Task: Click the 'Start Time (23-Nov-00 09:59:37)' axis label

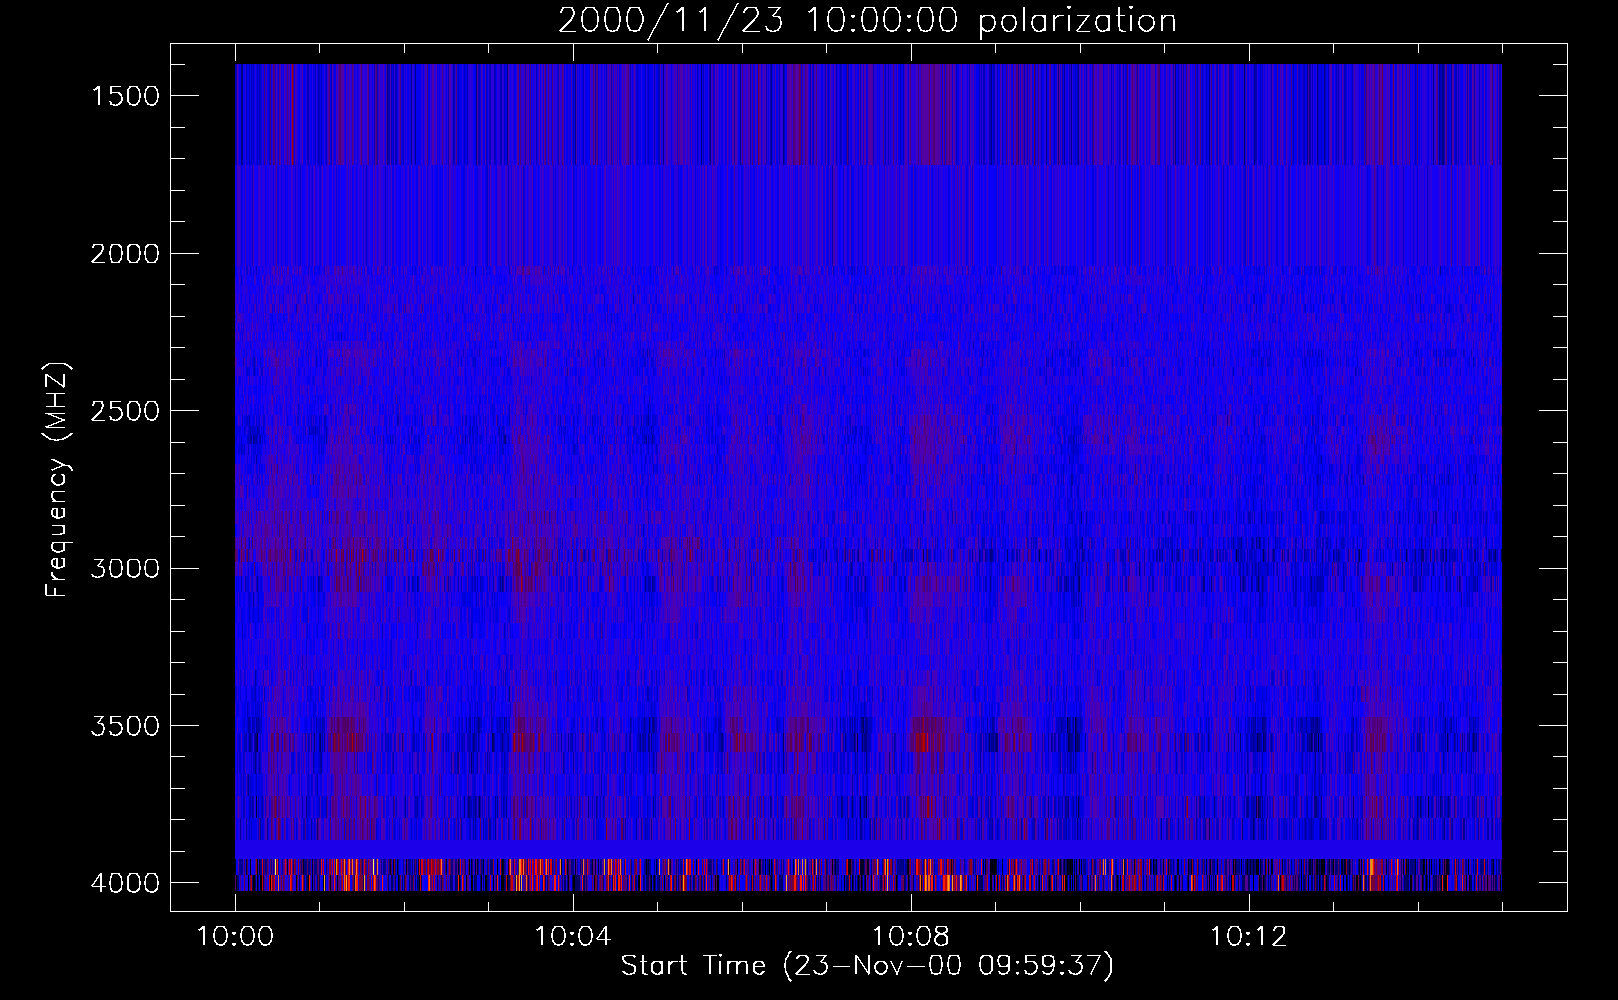Action: tap(867, 966)
